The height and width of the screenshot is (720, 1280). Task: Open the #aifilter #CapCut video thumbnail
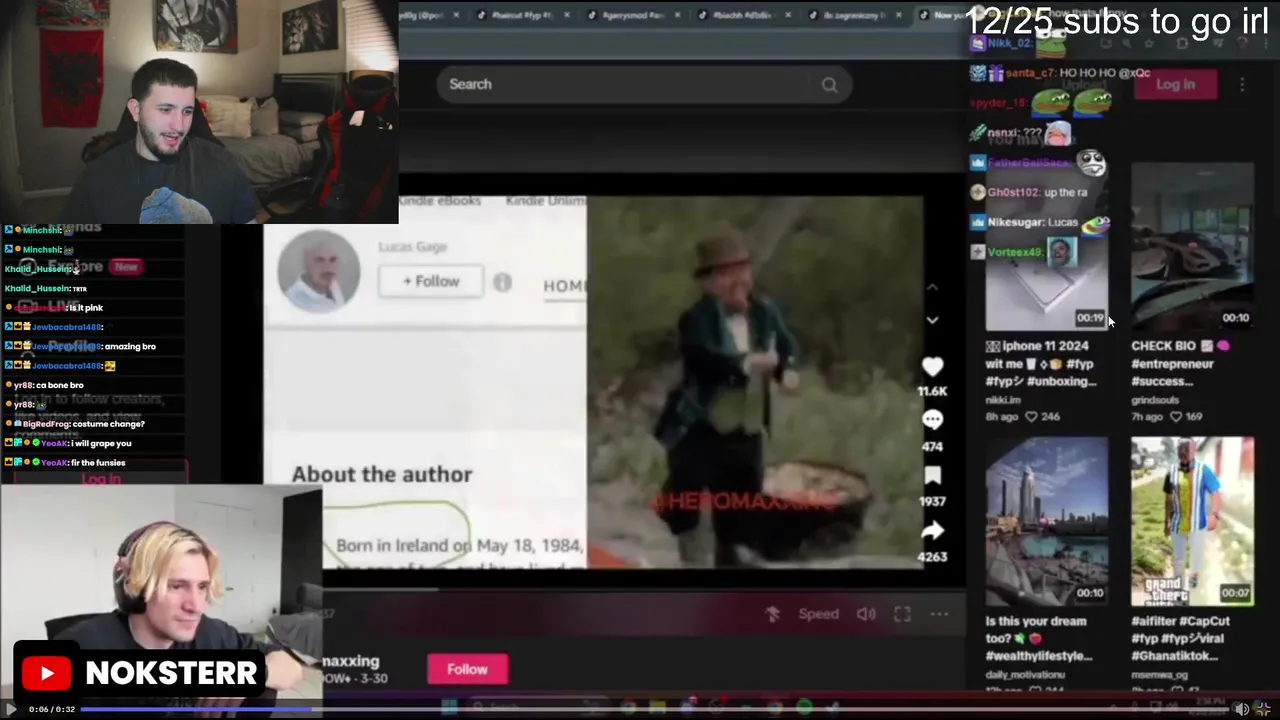click(1192, 521)
